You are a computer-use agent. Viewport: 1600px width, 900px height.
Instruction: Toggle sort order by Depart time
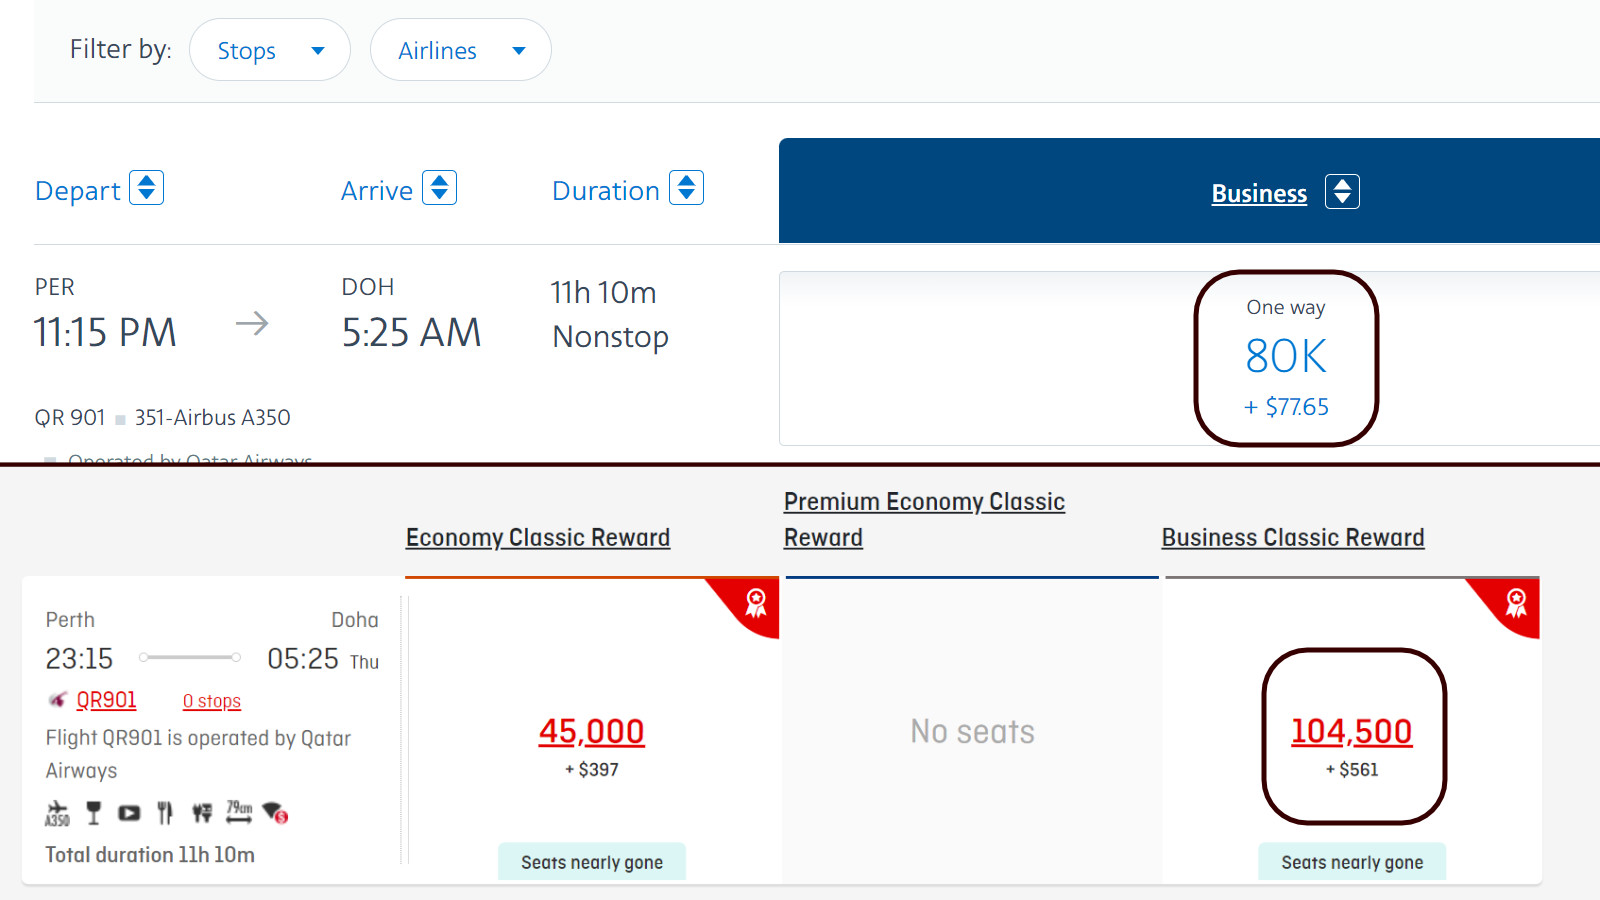[x=146, y=188]
